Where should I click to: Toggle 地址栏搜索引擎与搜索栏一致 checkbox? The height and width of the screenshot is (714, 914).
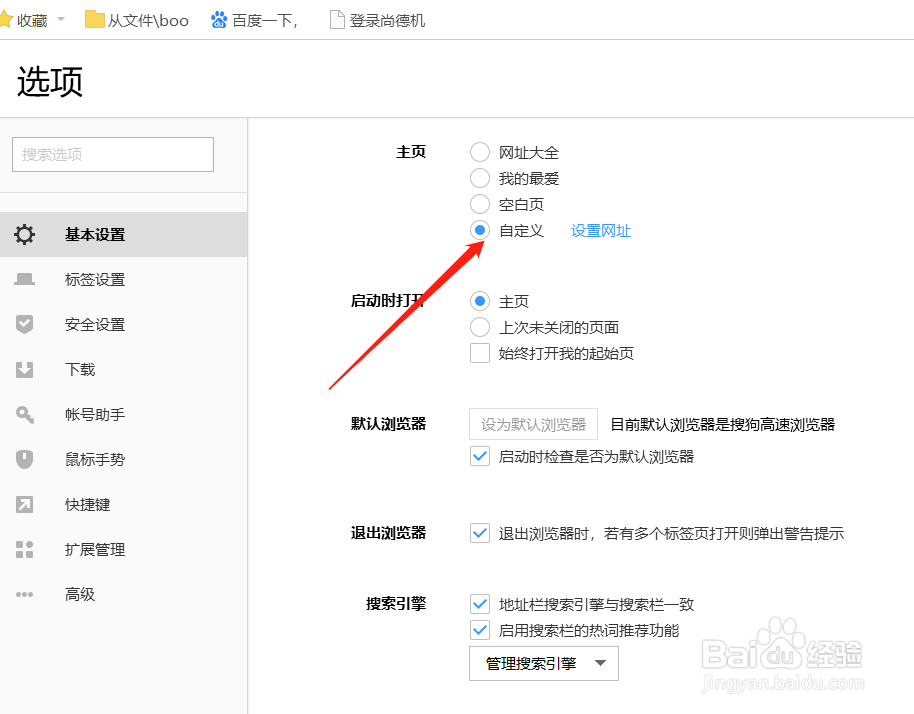click(x=480, y=604)
